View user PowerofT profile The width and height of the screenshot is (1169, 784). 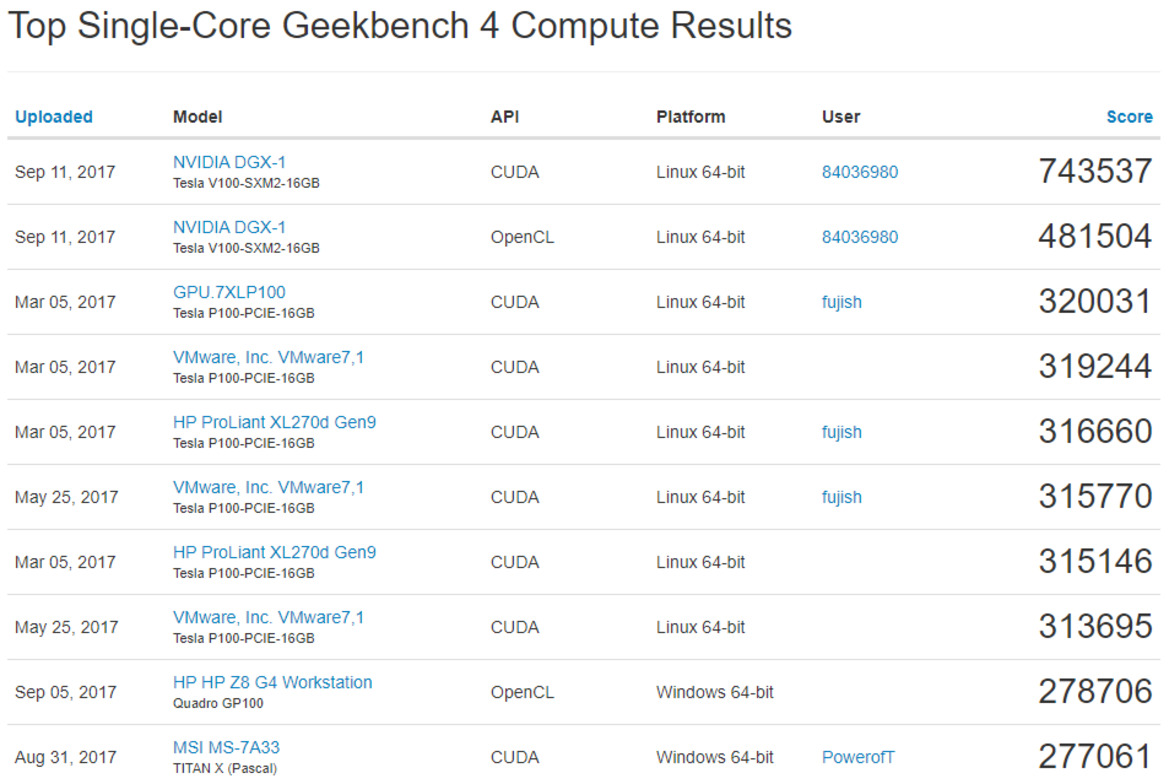[x=857, y=757]
